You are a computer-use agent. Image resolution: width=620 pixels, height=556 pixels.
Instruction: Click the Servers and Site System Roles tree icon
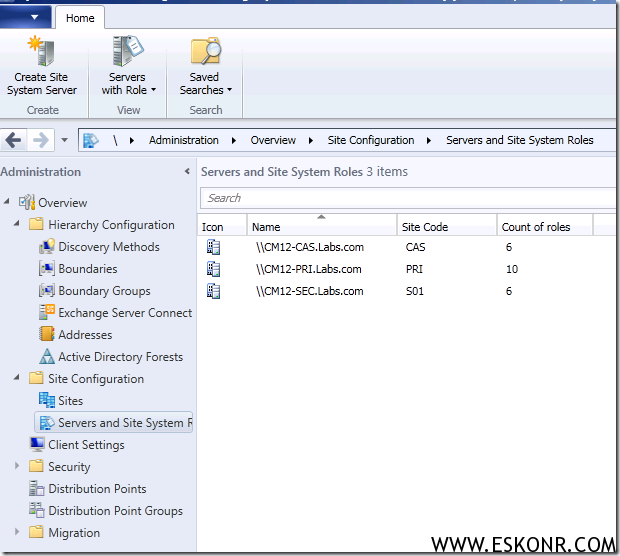point(47,423)
